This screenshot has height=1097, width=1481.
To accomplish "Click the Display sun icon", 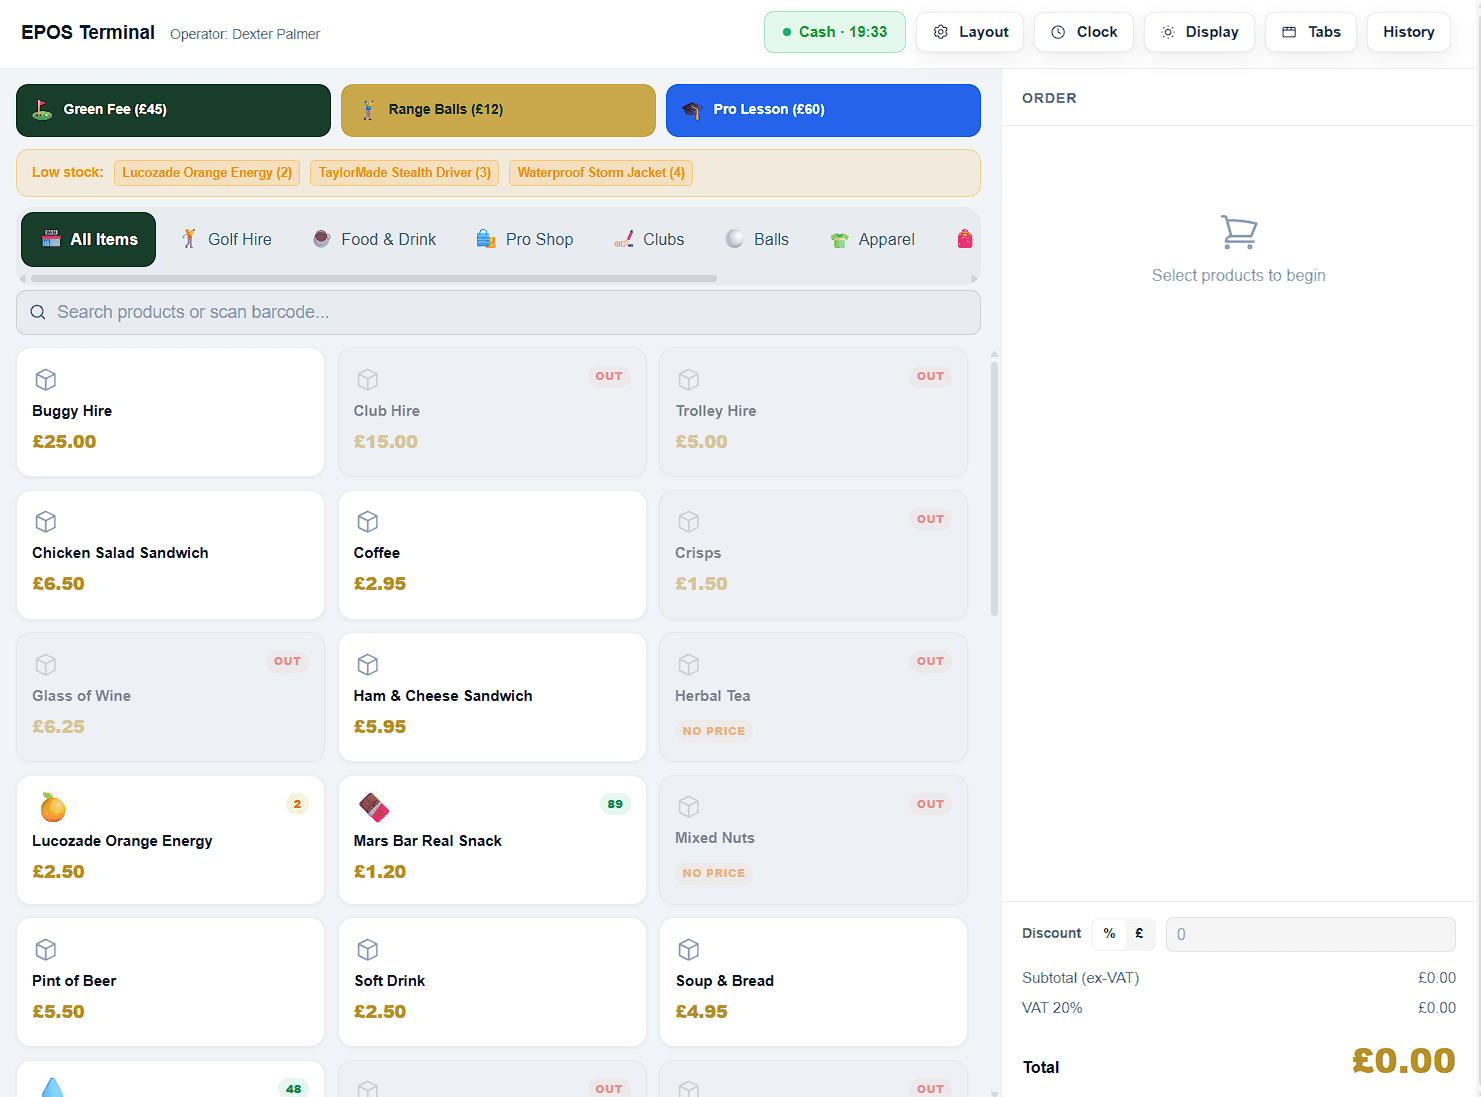I will [1168, 32].
